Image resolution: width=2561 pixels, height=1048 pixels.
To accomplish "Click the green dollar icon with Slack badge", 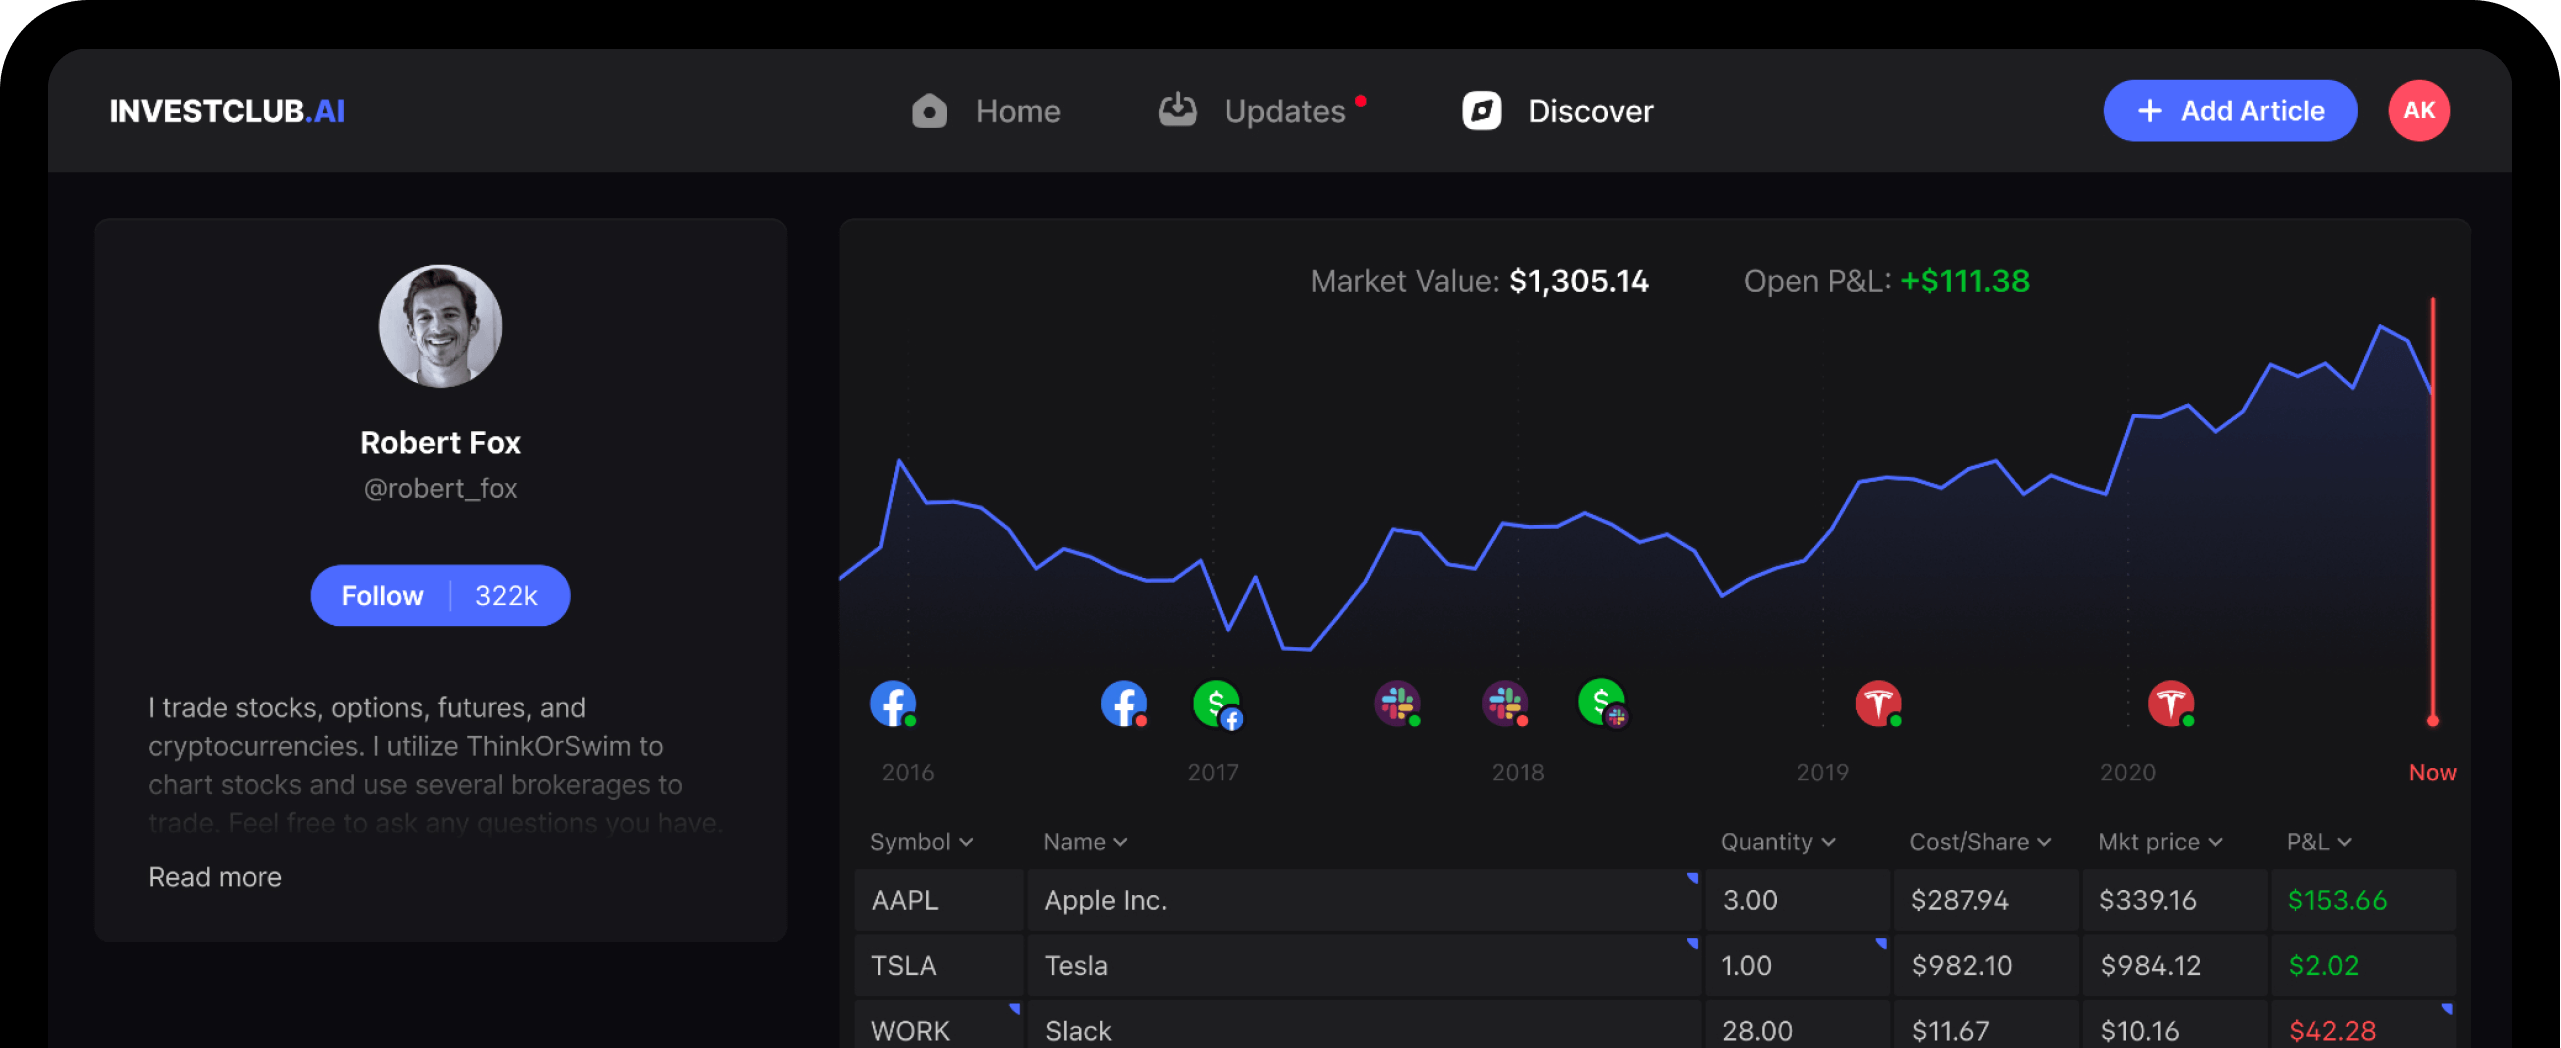I will (x=1601, y=704).
